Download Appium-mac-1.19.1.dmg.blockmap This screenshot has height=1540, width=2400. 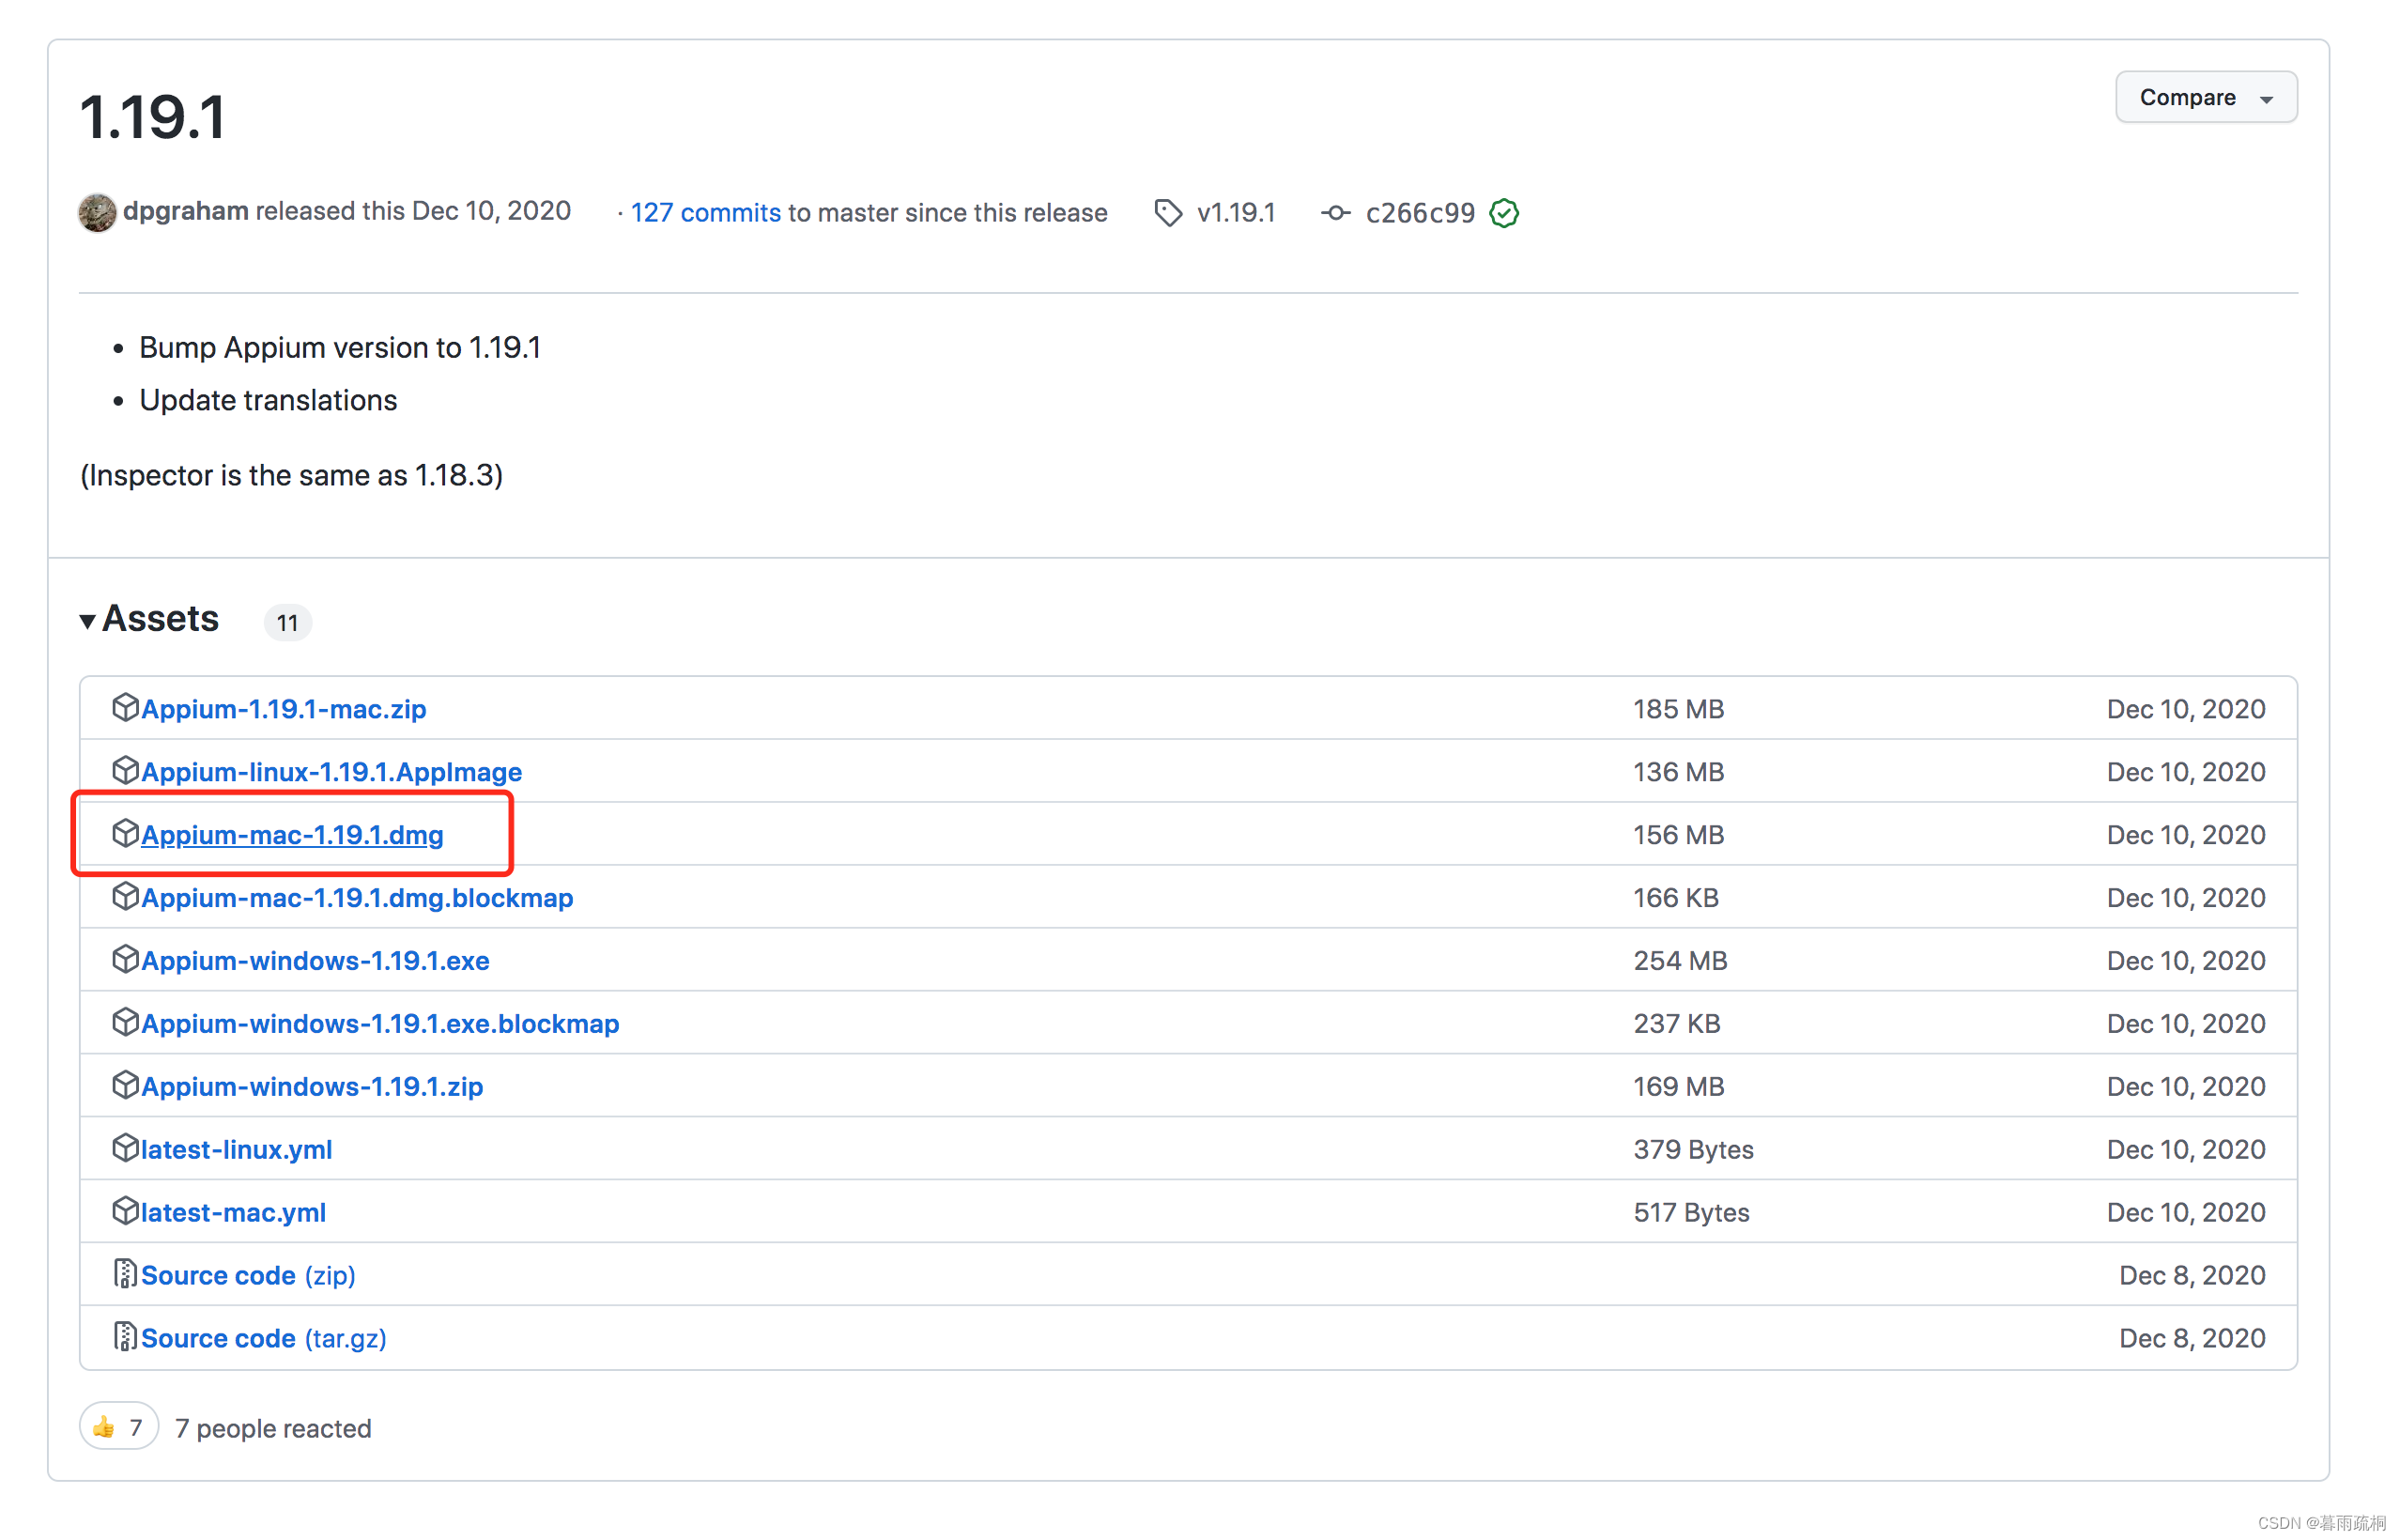tap(357, 897)
